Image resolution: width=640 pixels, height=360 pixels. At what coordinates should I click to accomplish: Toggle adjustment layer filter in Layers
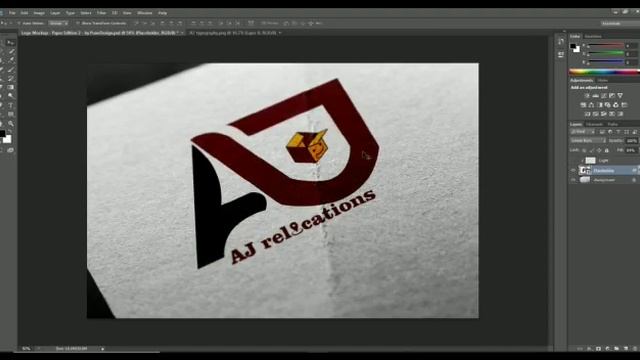click(x=610, y=132)
